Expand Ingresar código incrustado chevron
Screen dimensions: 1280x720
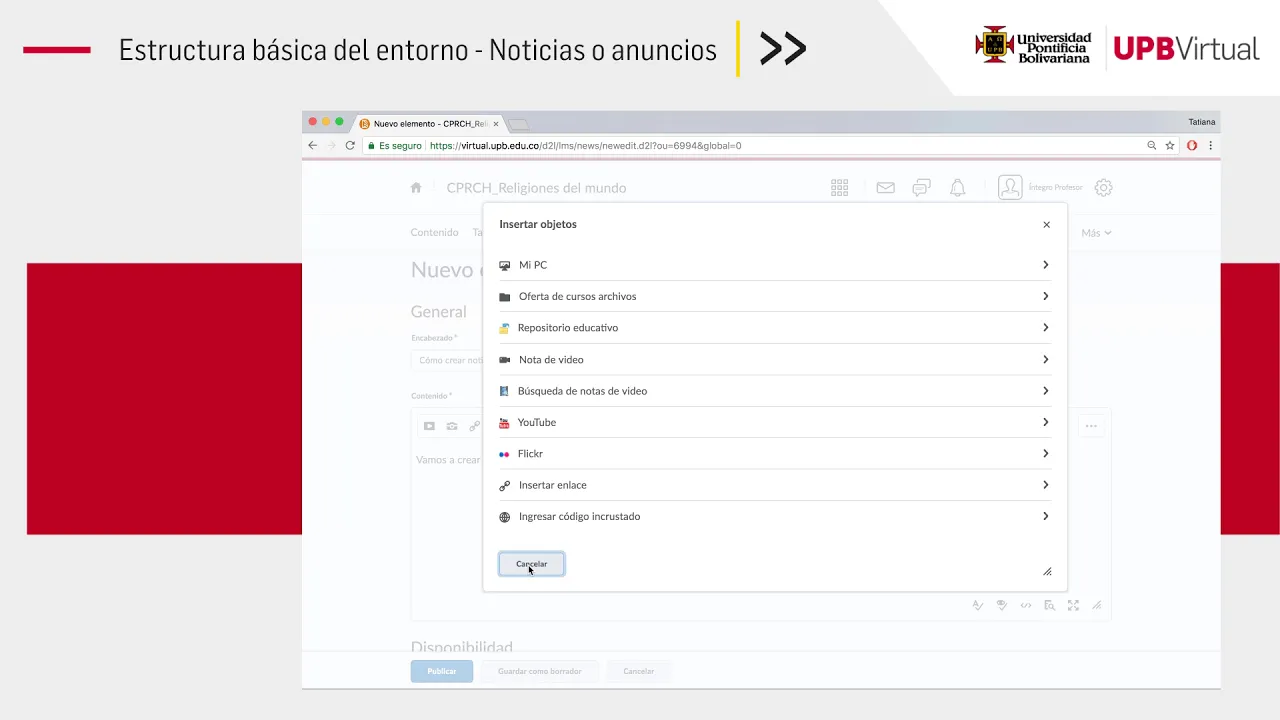pos(1045,517)
